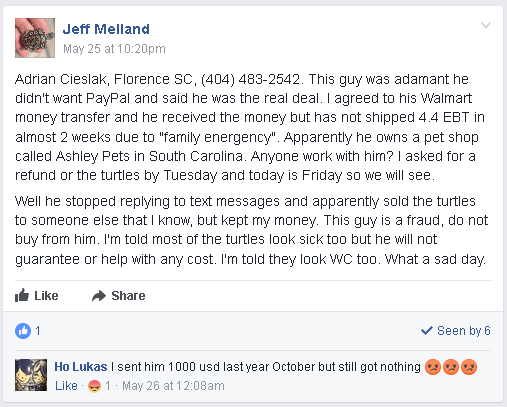
Task: Click the thumbs-up icon beside Like
Action: [x=22, y=295]
